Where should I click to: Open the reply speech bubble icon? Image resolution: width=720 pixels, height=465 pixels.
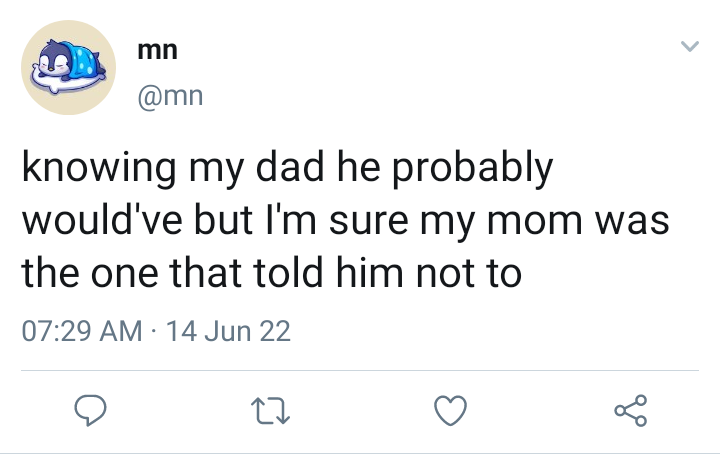pos(90,410)
